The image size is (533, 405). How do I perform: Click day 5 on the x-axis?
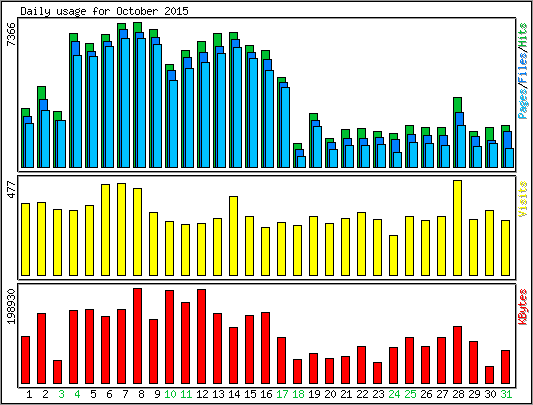[x=93, y=394]
